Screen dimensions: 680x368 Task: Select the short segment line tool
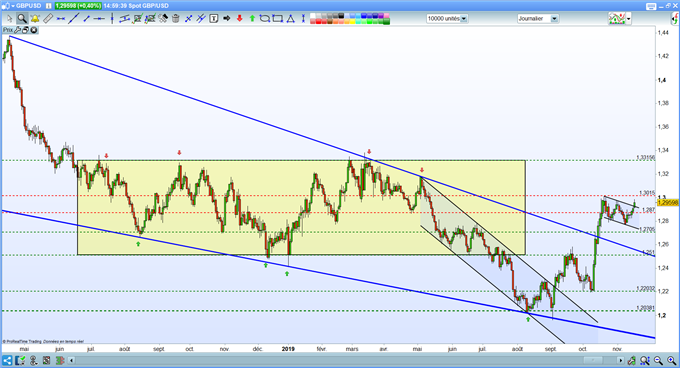(87, 19)
